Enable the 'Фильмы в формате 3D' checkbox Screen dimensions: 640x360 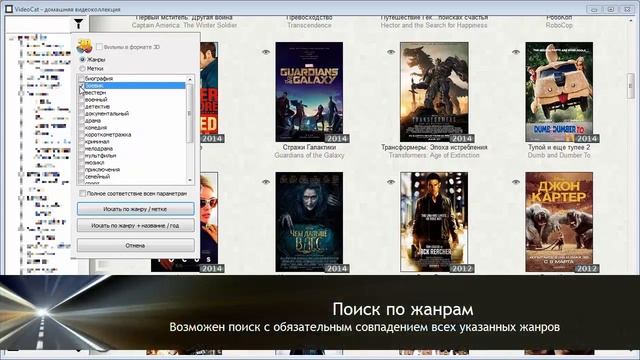(99, 47)
